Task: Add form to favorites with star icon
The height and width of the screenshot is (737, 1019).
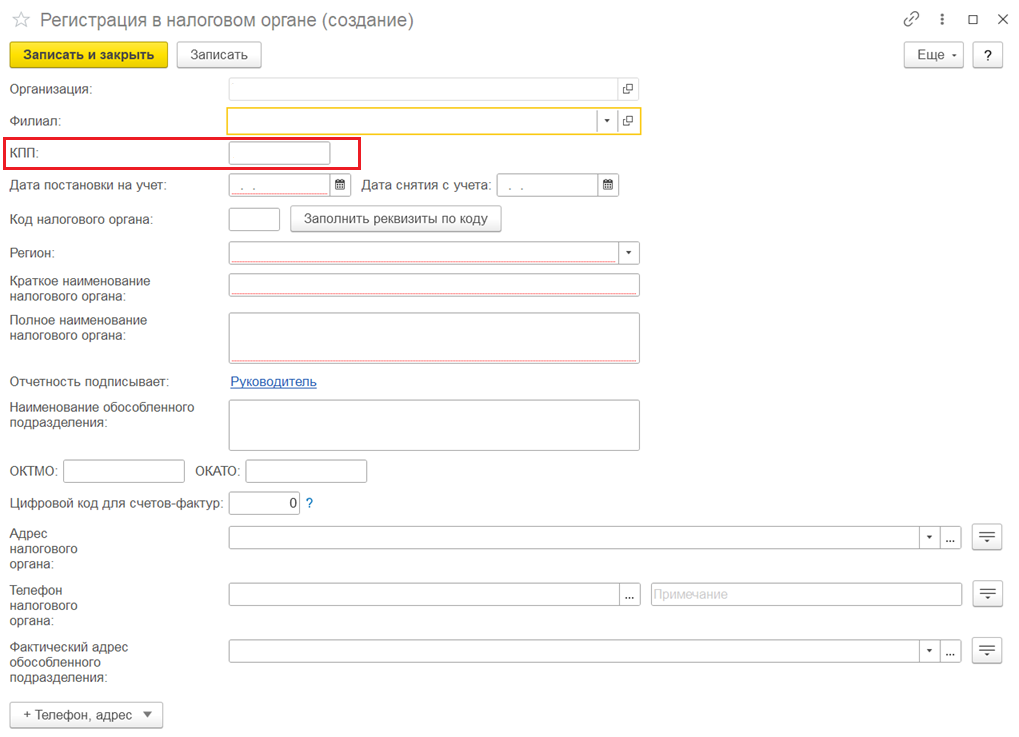Action: click(x=21, y=19)
